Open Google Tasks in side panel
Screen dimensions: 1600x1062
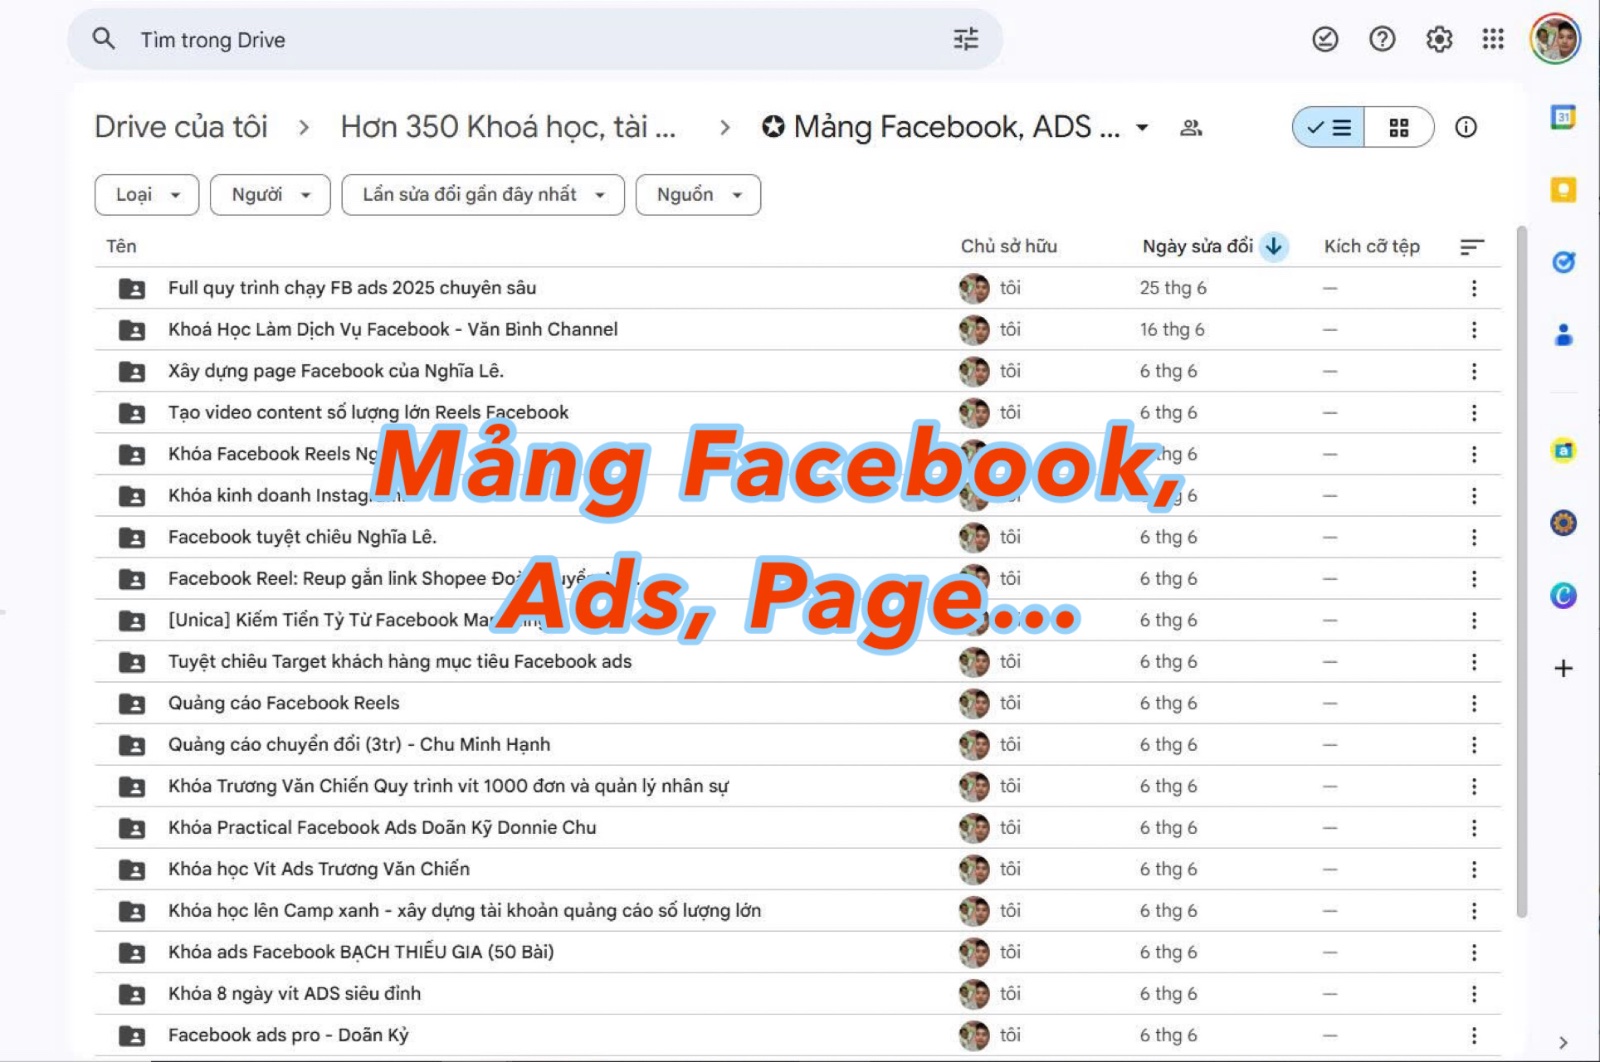pos(1563,262)
